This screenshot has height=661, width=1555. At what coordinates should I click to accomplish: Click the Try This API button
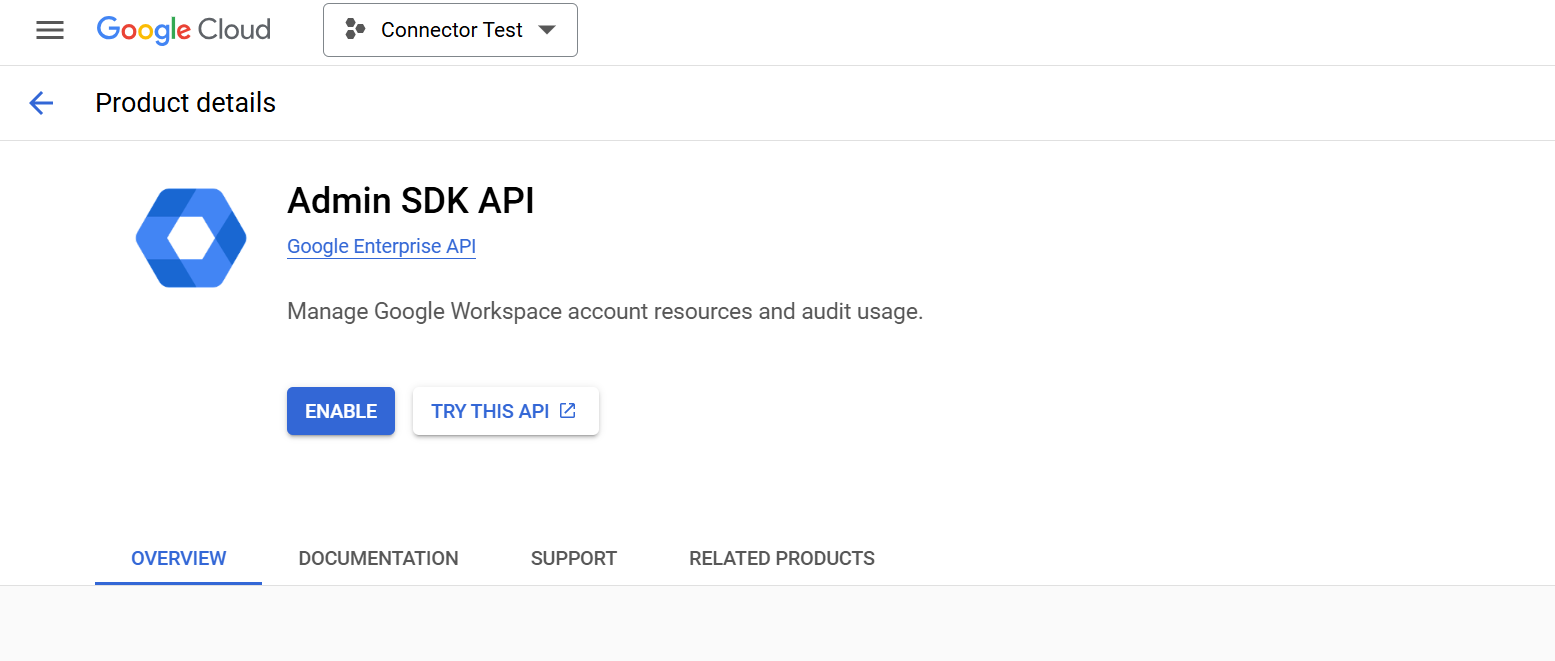[x=506, y=411]
